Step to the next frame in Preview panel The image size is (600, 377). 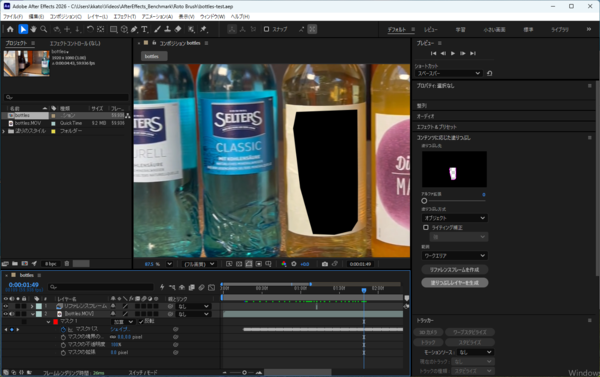(463, 53)
